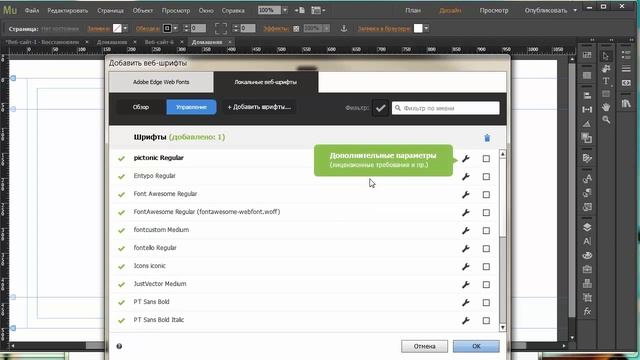The width and height of the screenshot is (640, 360).
Task: Open the palette Swatches panel icon
Action: 587,256
